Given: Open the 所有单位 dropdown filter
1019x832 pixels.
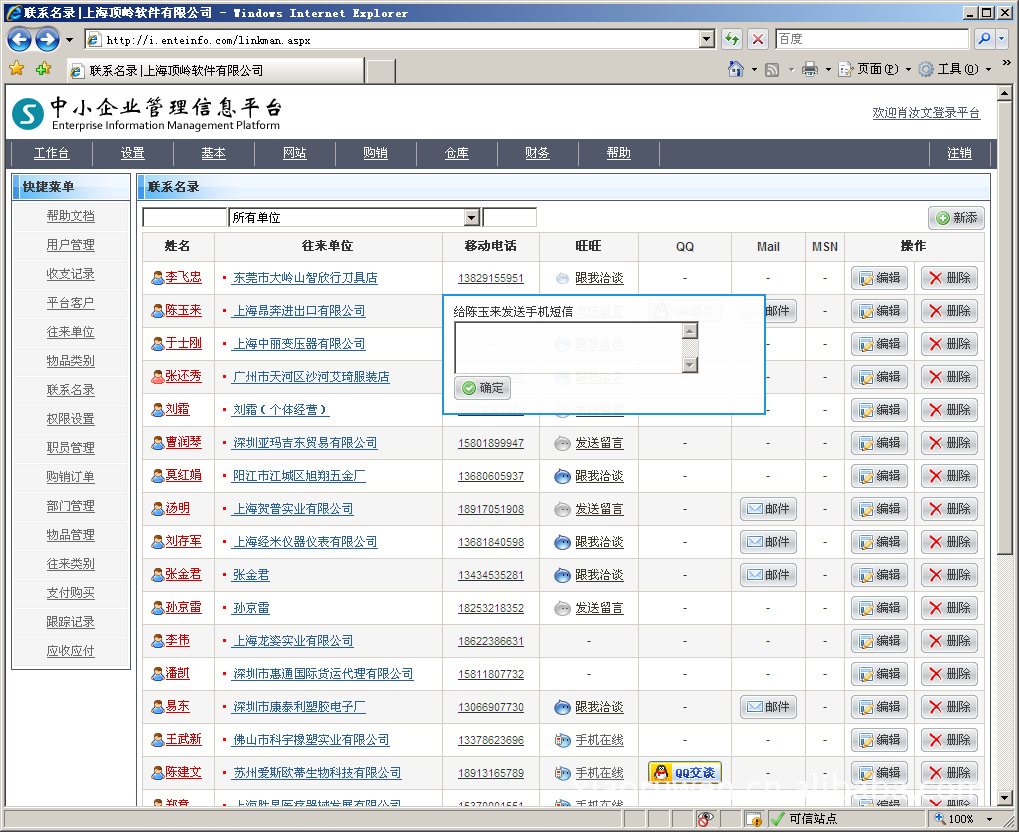Looking at the screenshot, I should click(471, 217).
